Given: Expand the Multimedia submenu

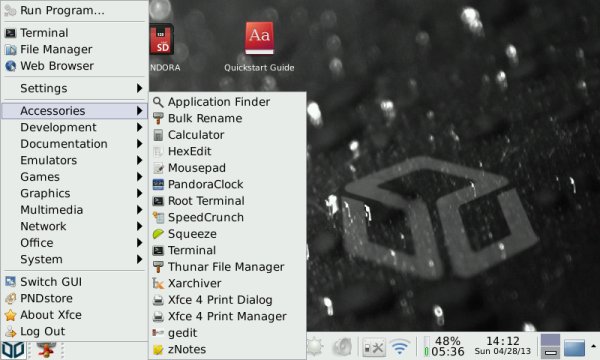Looking at the screenshot, I should point(75,210).
